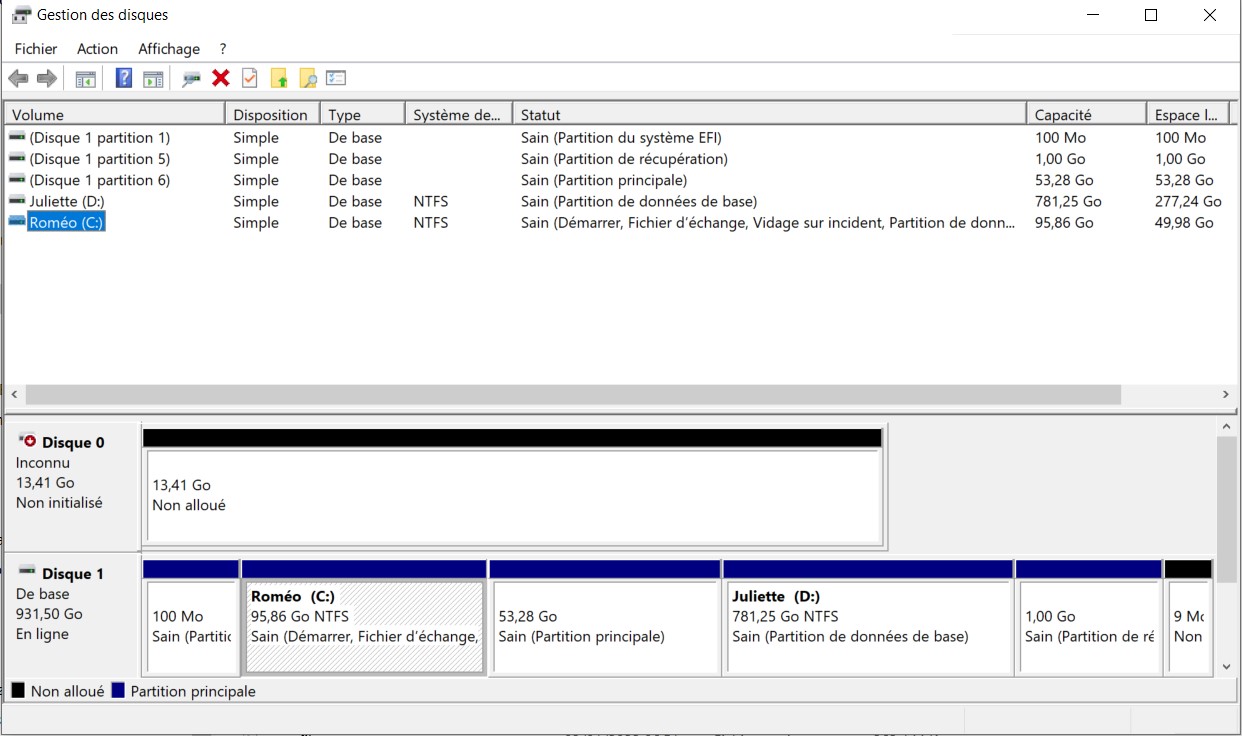Click the blue question mark help icon
This screenshot has width=1242, height=736.
click(x=124, y=79)
